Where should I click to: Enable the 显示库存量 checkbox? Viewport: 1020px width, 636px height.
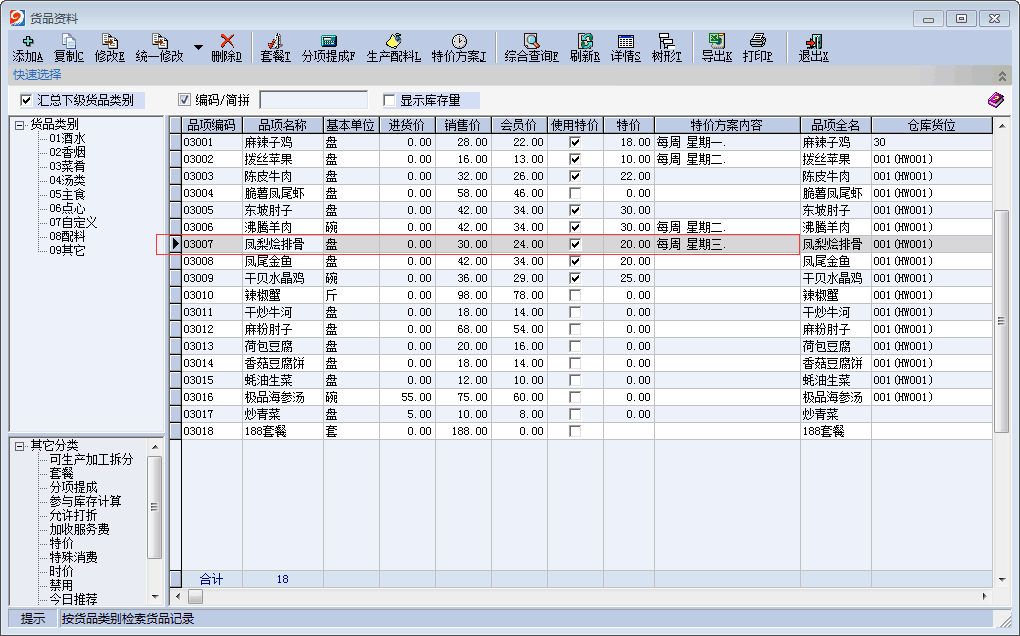[x=390, y=100]
